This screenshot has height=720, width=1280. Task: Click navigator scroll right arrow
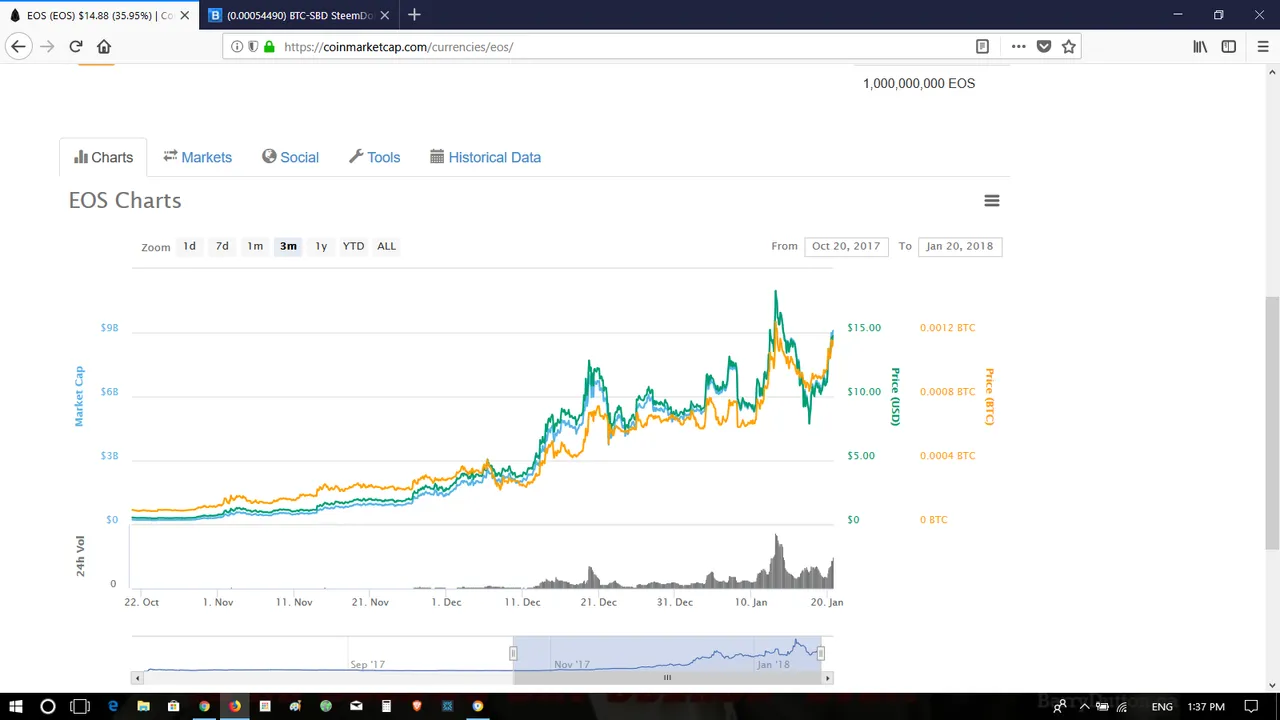point(827,678)
